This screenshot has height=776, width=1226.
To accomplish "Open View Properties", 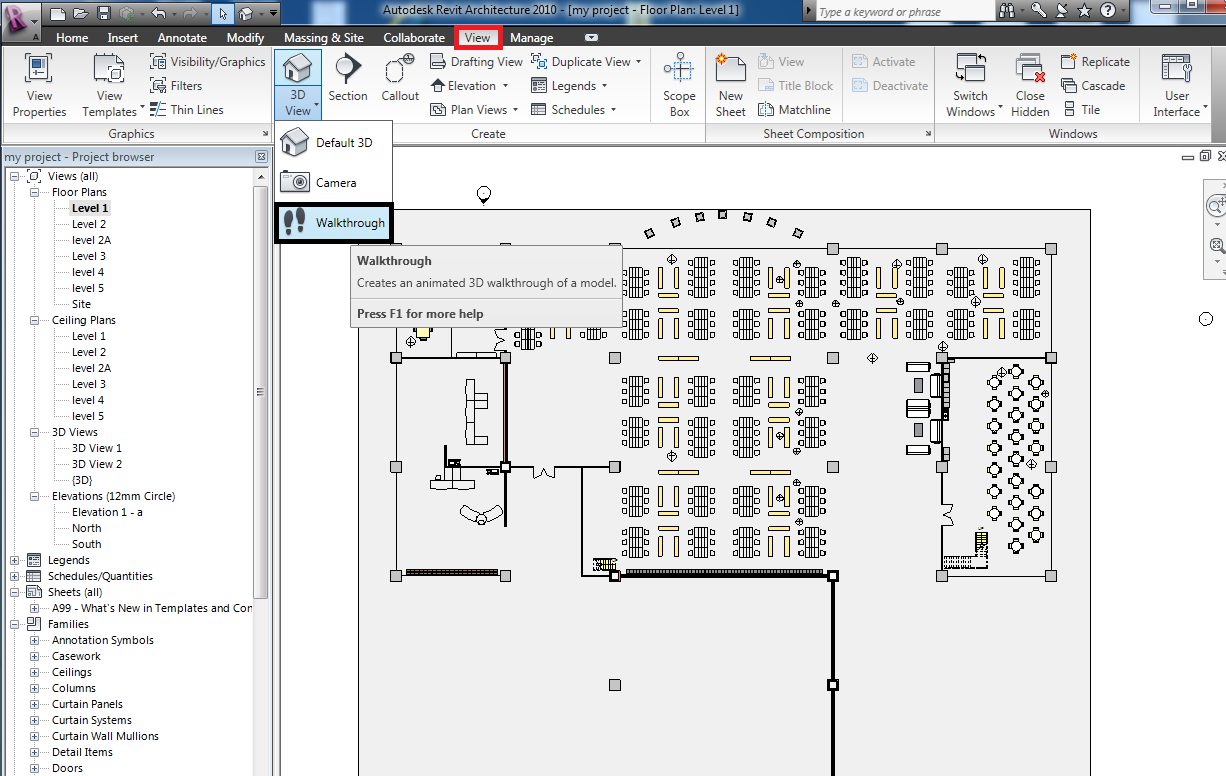I will click(x=40, y=85).
